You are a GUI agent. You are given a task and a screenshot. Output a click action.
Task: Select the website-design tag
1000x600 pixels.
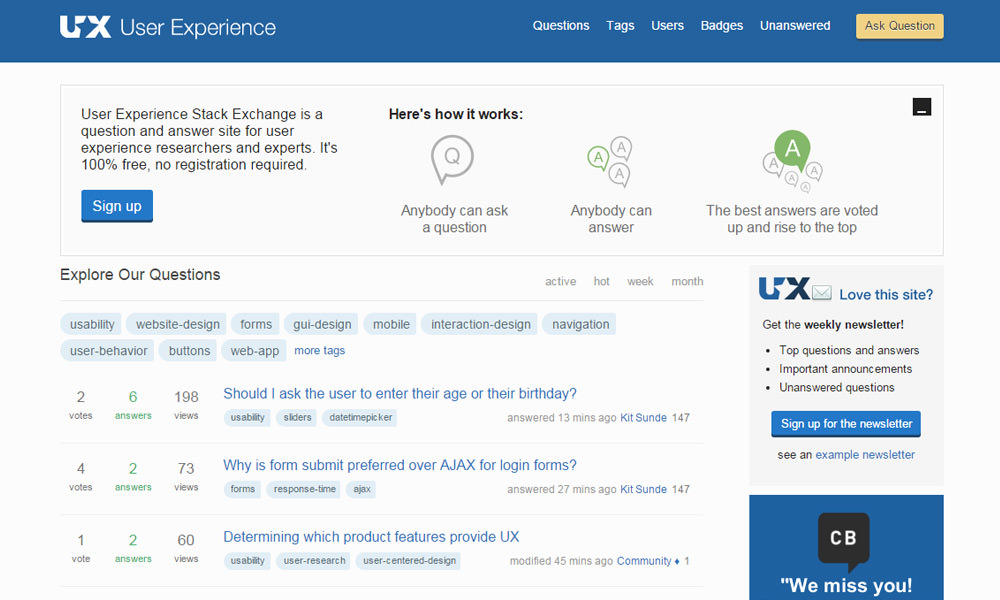pos(177,324)
